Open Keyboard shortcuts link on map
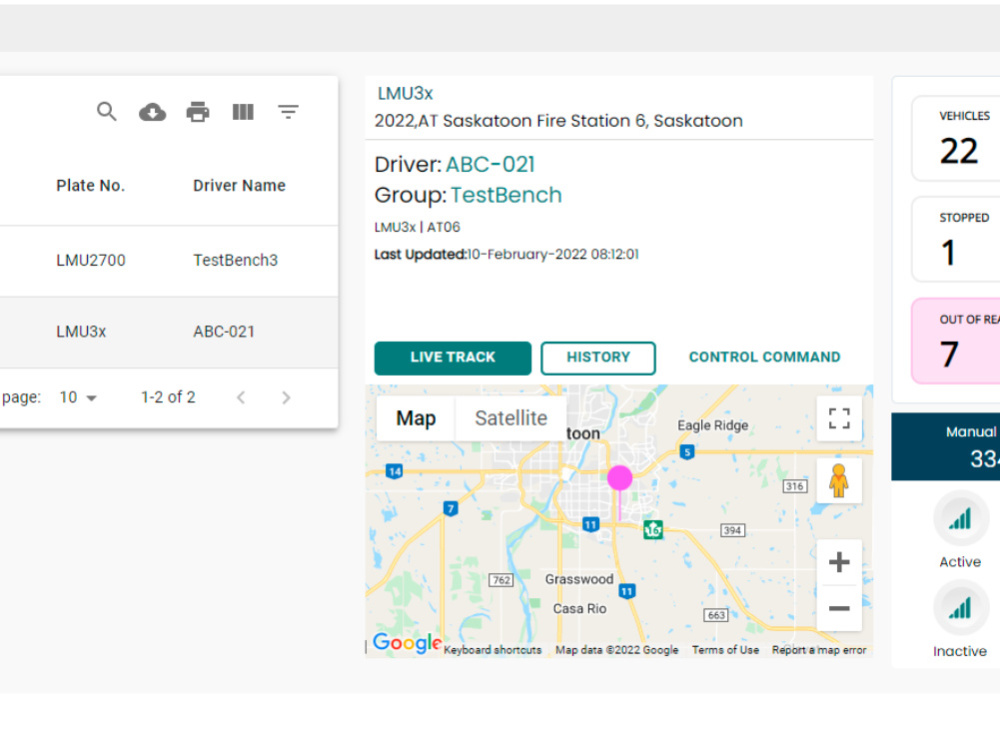Image resolution: width=1000 pixels, height=750 pixels. pos(492,650)
